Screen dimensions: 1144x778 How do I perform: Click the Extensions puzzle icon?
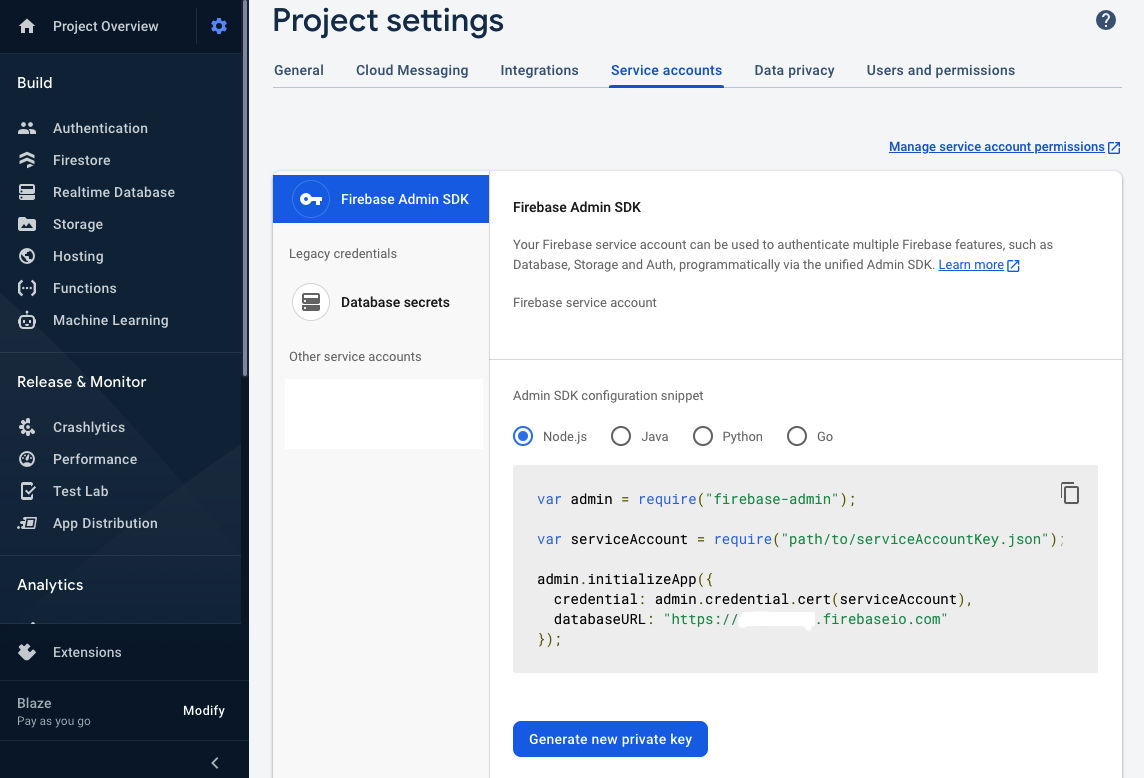pos(27,652)
